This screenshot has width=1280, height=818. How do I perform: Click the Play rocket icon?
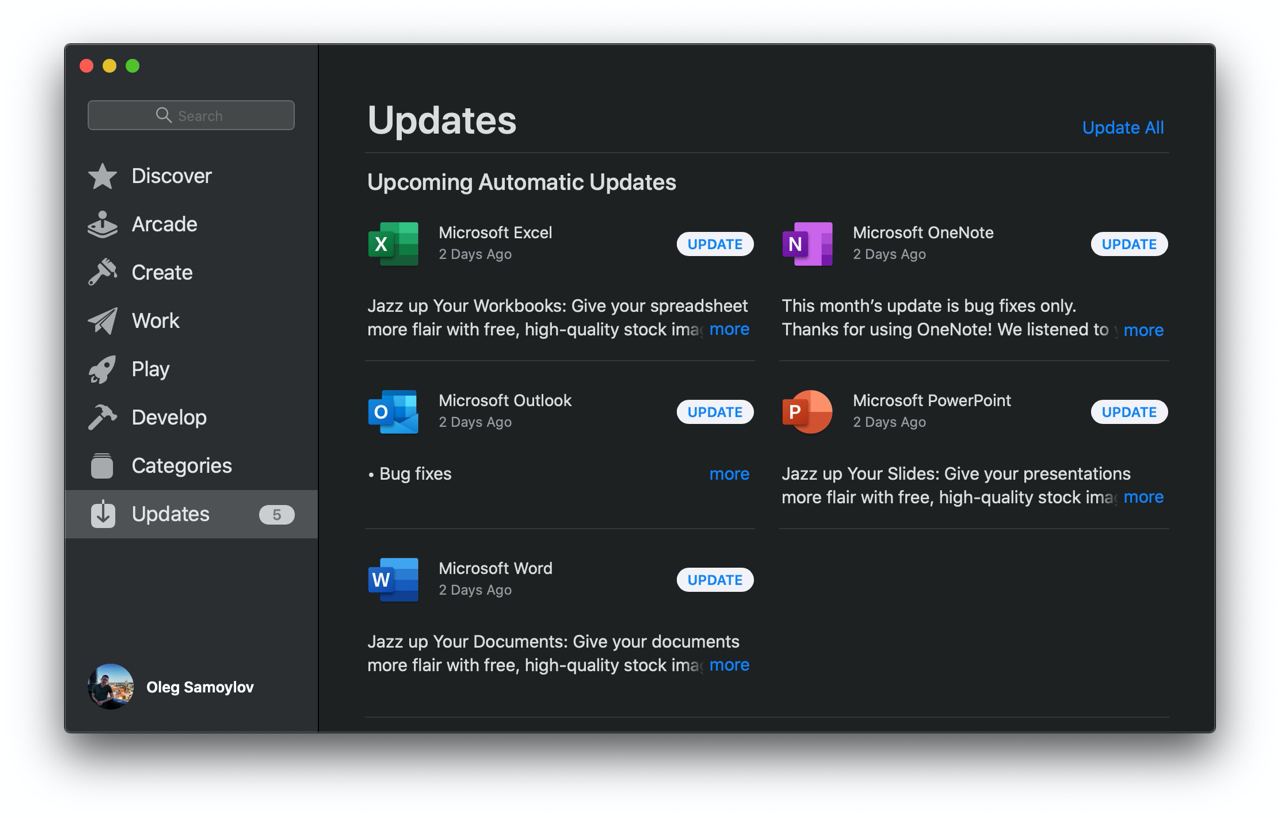[x=102, y=369]
